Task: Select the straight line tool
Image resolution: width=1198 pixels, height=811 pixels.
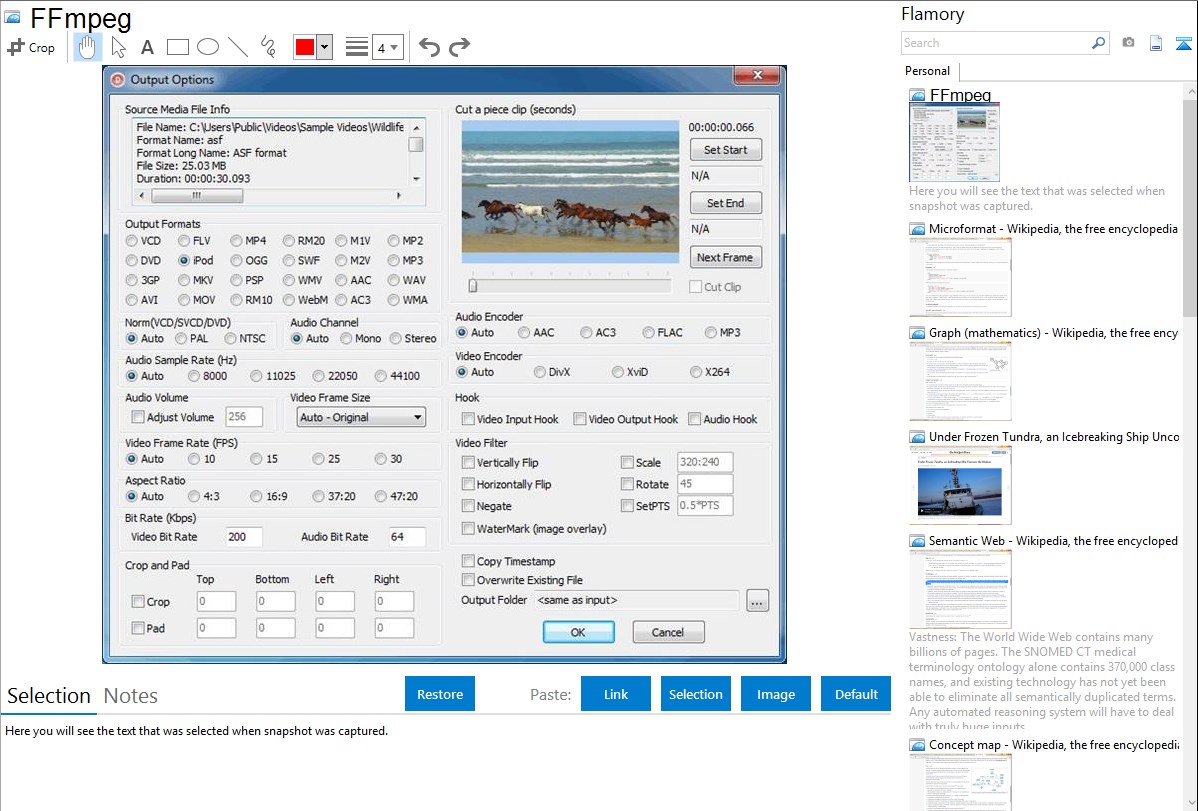Action: [238, 47]
